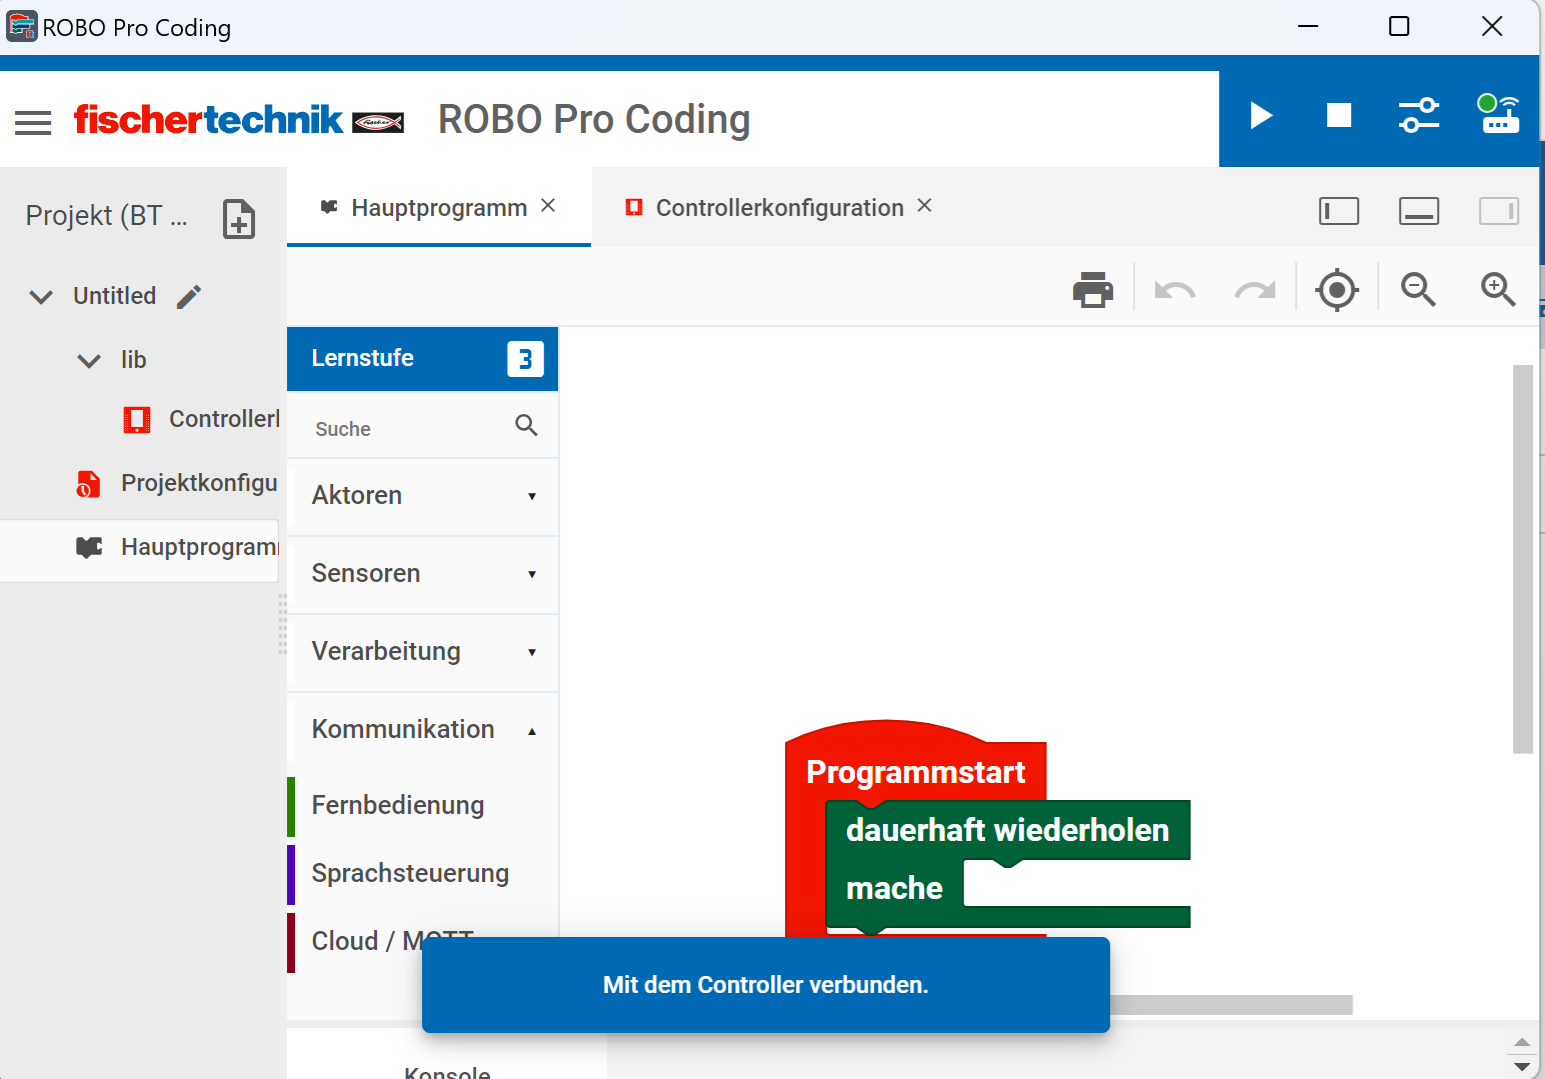Toggle the left sidebar panel layout
The height and width of the screenshot is (1079, 1545).
point(1339,211)
